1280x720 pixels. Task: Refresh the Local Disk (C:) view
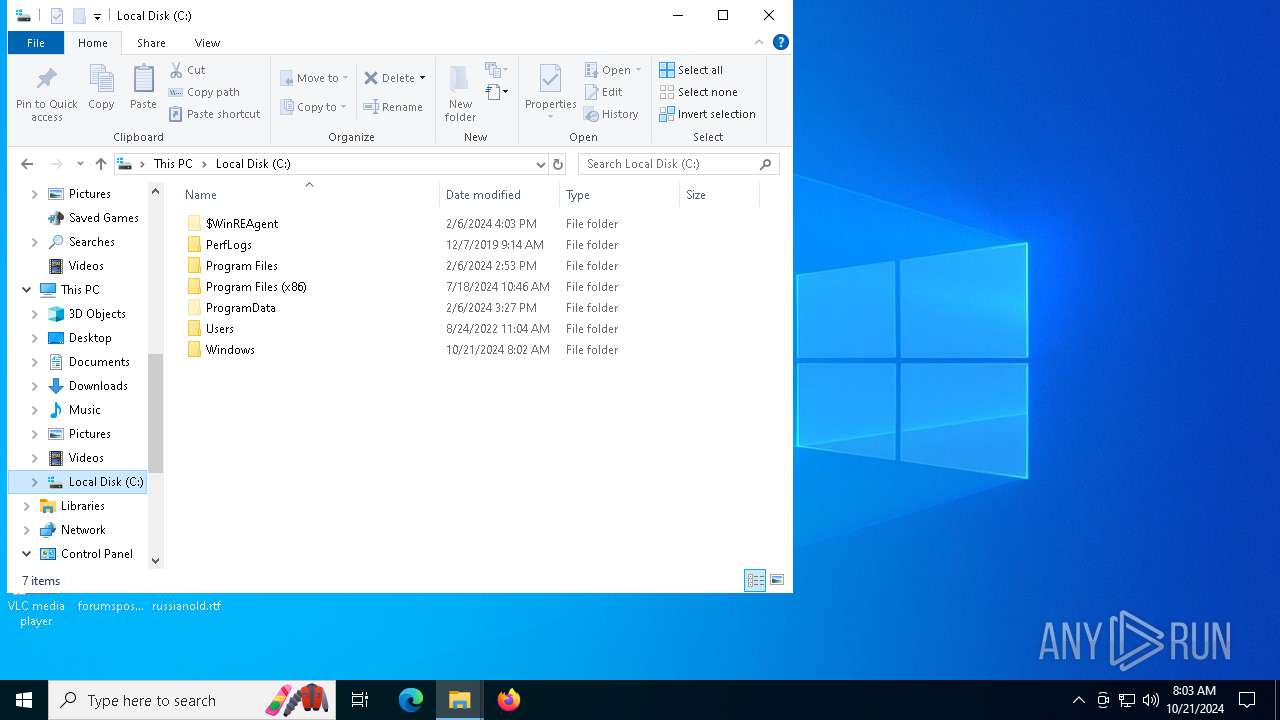[x=558, y=164]
